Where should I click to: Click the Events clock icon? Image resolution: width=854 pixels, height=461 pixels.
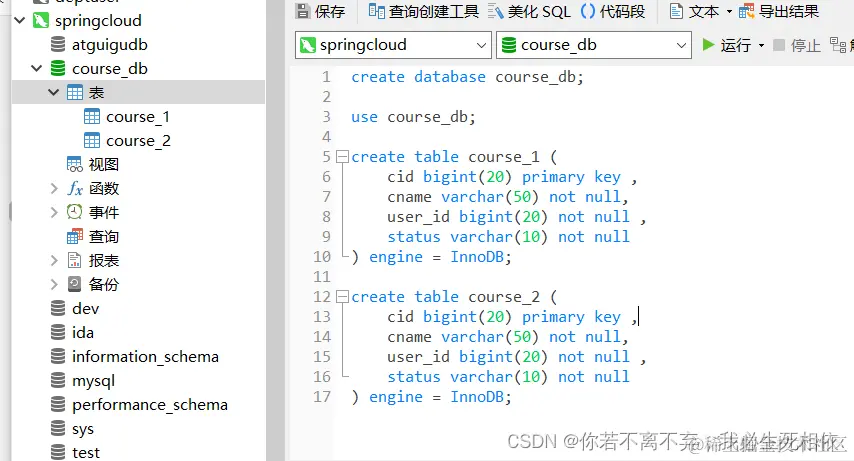75,212
